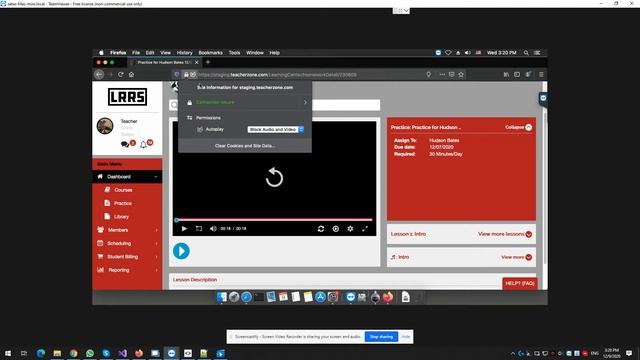This screenshot has height=360, width=640.
Task: Open the notifications bell icon
Action: point(143,144)
